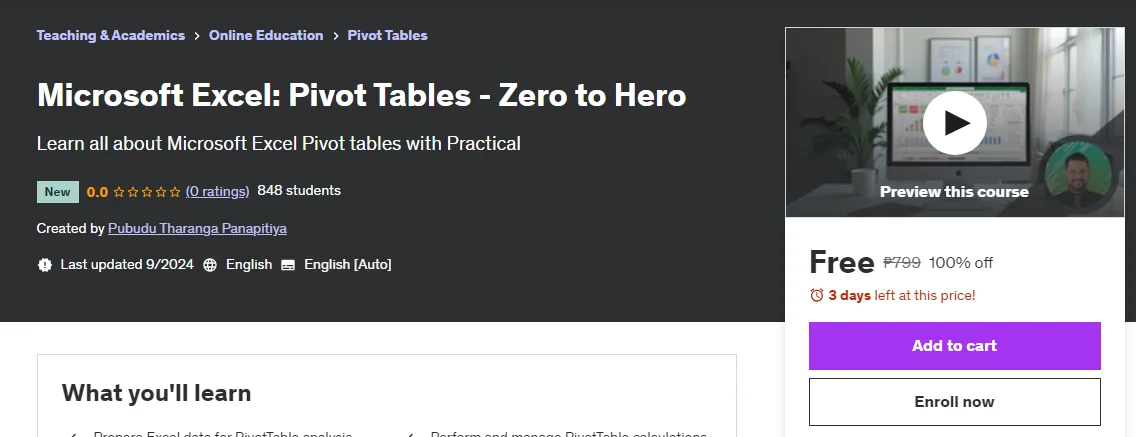Open the (0 ratings) link

pyautogui.click(x=217, y=191)
